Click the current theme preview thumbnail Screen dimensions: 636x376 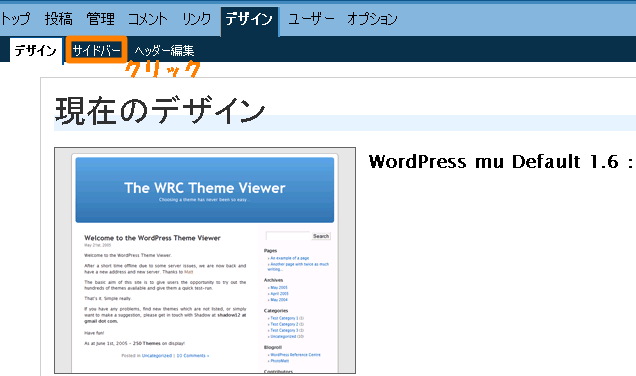click(x=205, y=260)
